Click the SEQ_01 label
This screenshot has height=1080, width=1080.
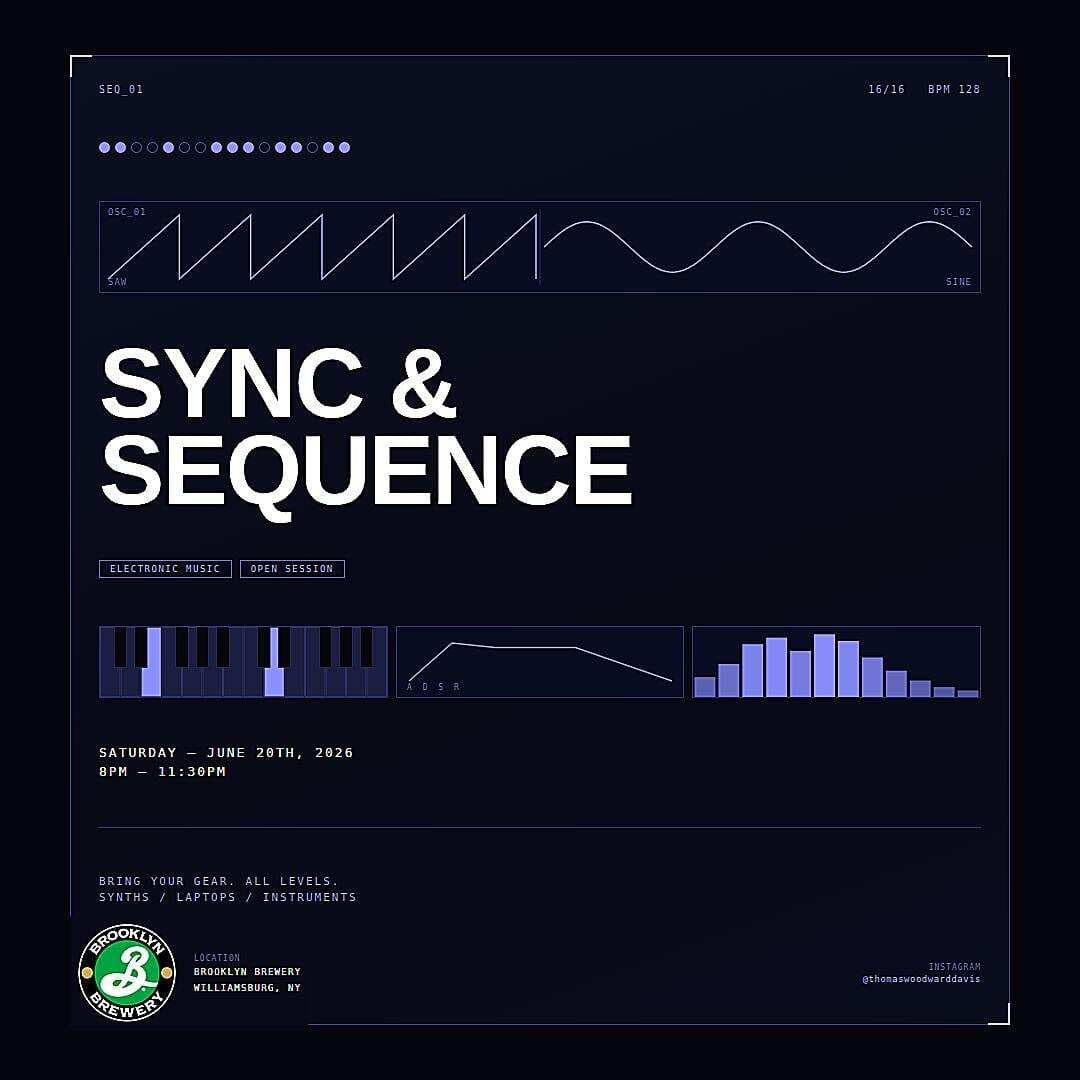121,89
